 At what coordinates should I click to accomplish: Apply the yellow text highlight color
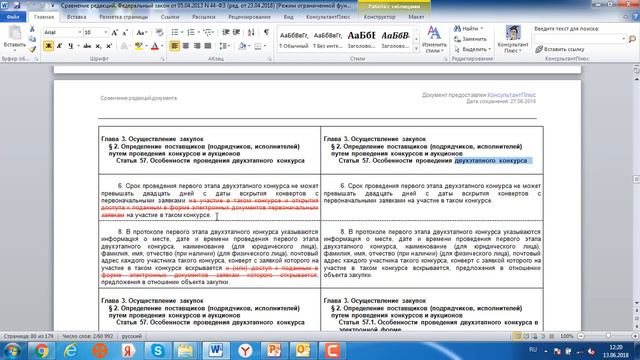(138, 46)
